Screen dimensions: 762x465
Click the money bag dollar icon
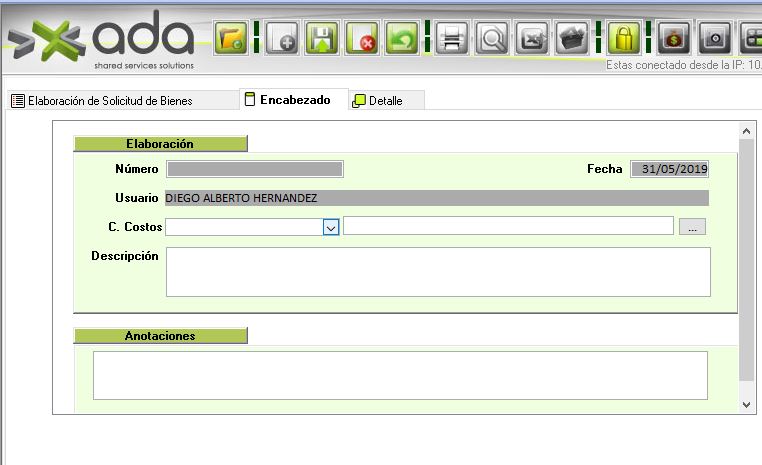(x=674, y=40)
